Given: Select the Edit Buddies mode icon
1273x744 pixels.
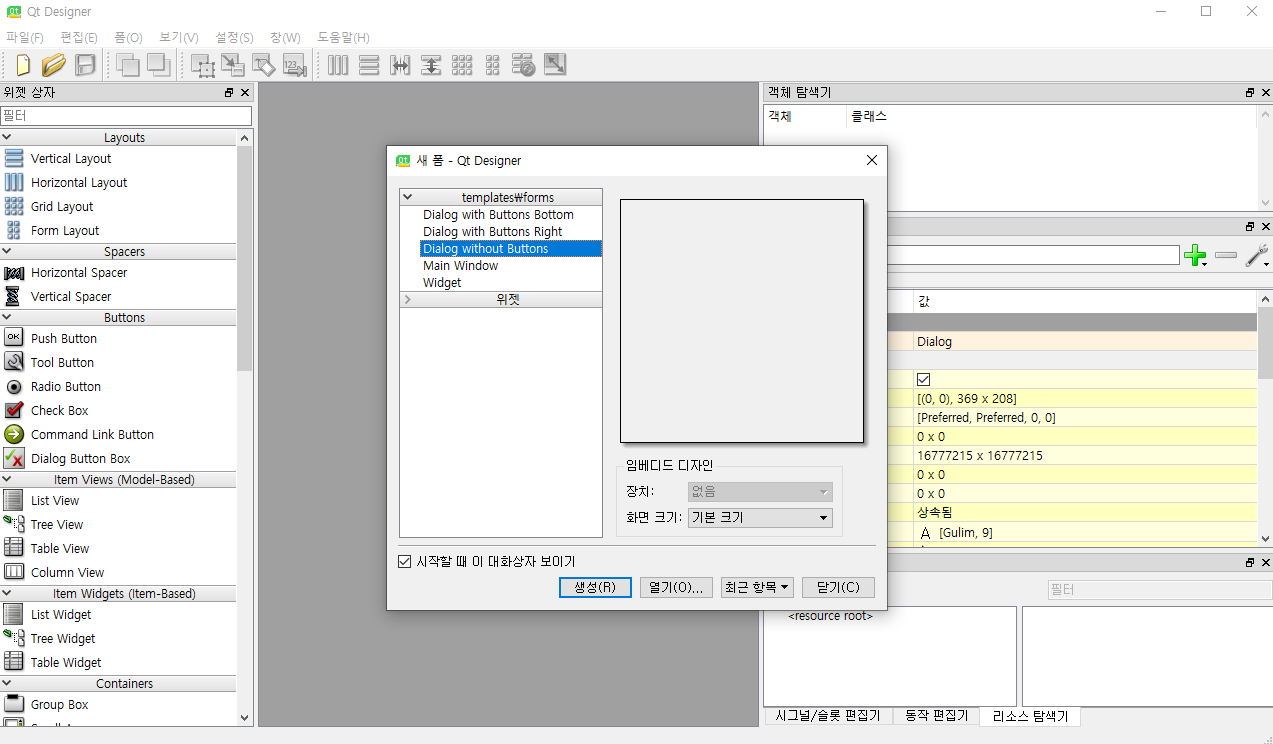Looking at the screenshot, I should (x=264, y=65).
